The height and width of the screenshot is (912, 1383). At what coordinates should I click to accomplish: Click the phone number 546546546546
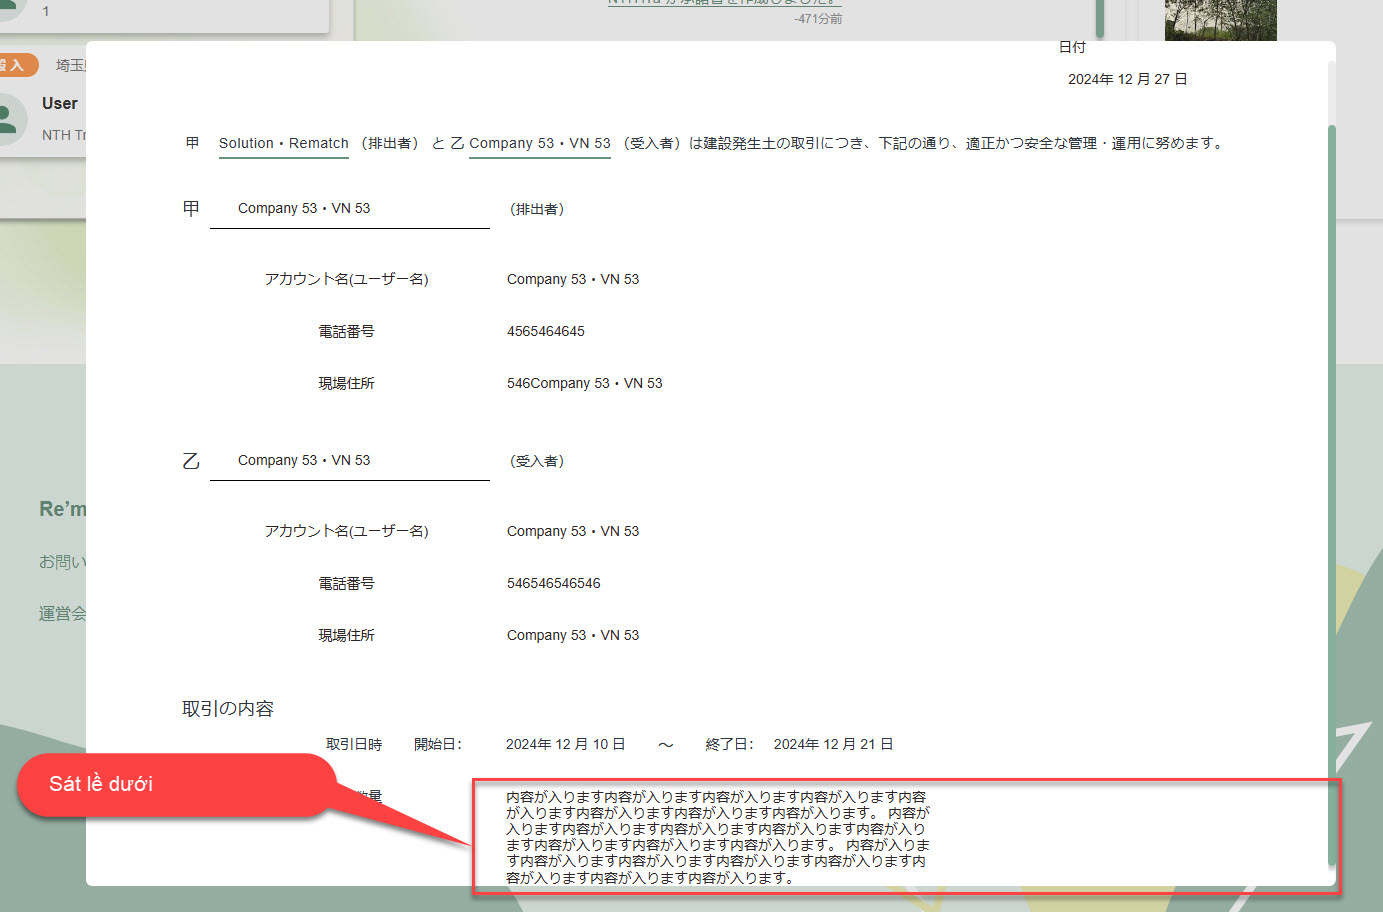click(x=553, y=584)
